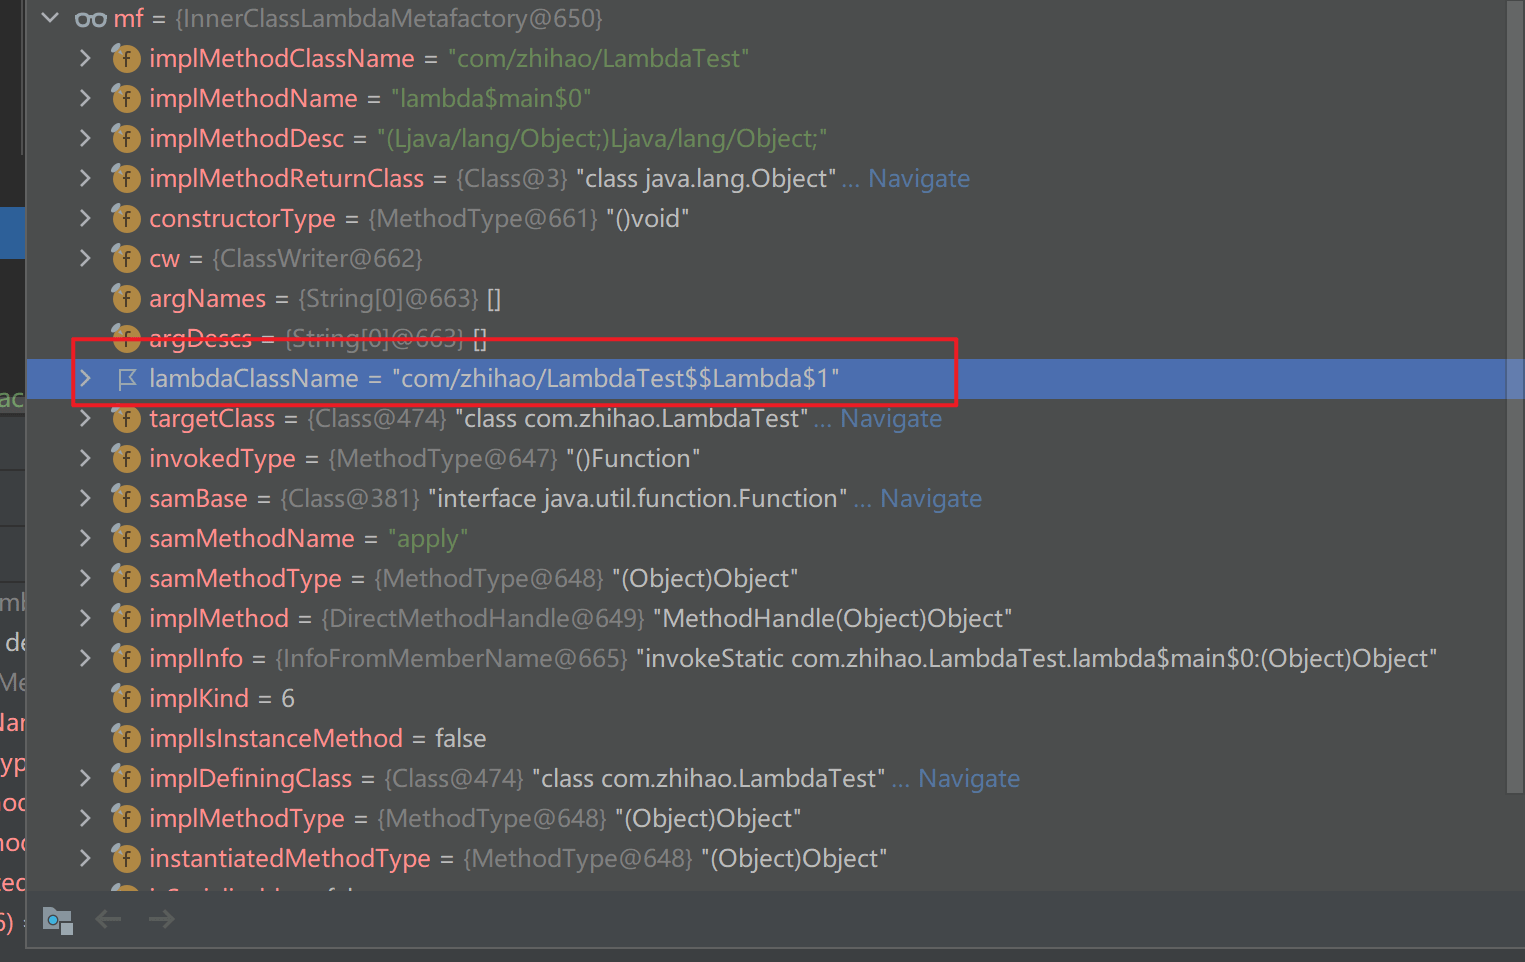The height and width of the screenshot is (962, 1525).
Task: Click the field icon next to implMethodClassName
Action: [x=126, y=59]
